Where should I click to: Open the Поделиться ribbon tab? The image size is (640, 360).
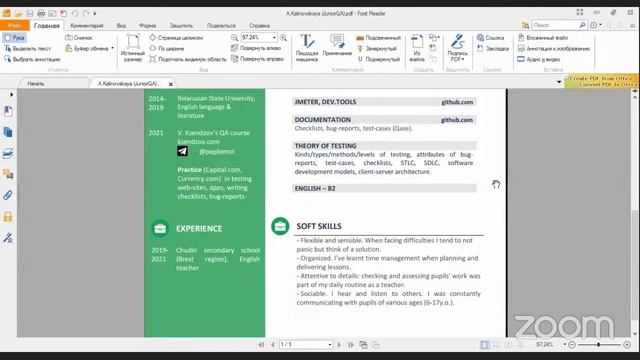point(221,25)
